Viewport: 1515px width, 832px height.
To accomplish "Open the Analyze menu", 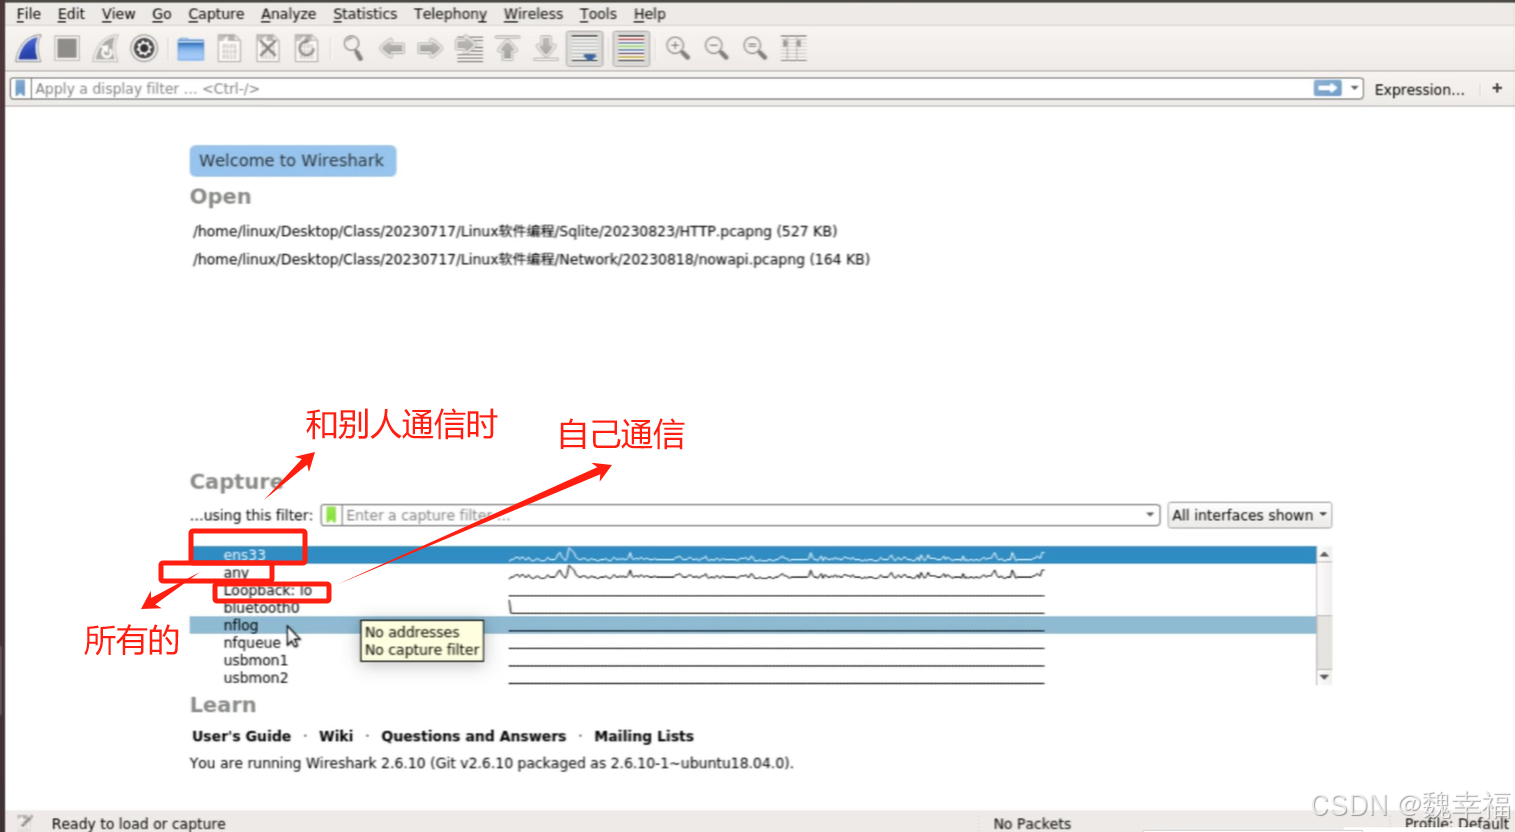I will click(x=288, y=14).
